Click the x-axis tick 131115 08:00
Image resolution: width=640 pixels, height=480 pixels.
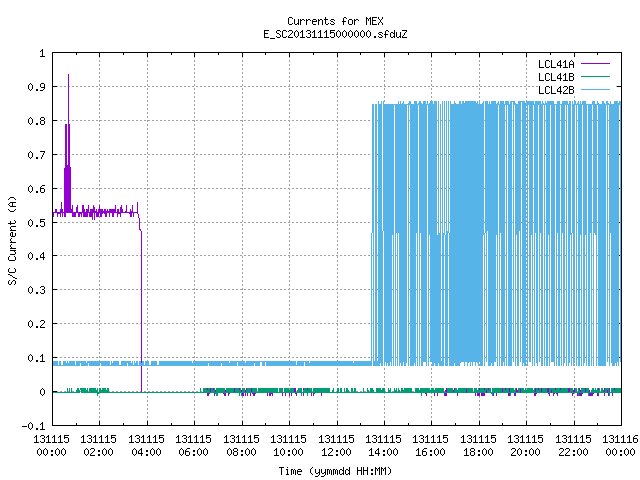[x=241, y=445]
